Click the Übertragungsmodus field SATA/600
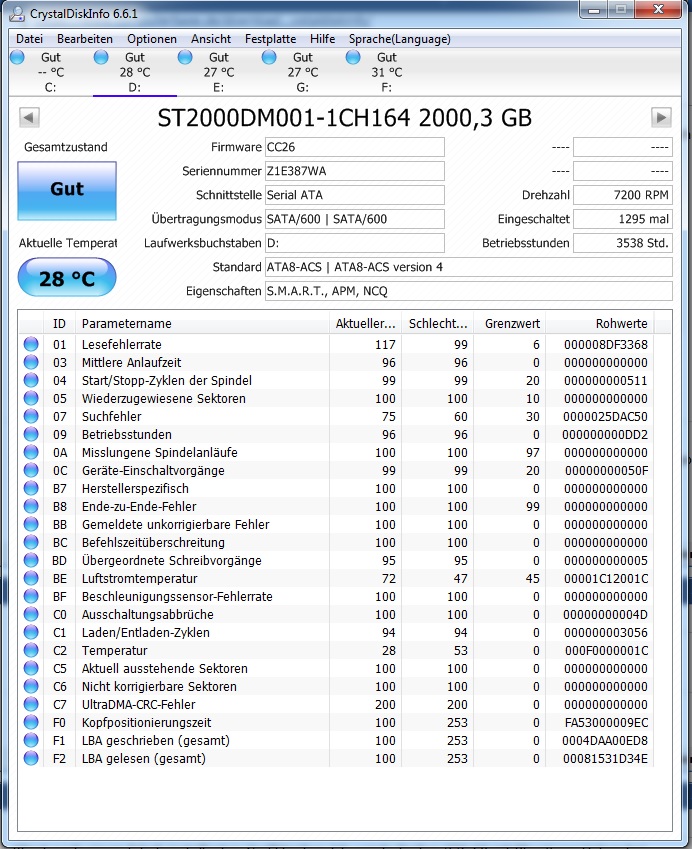 [355, 219]
